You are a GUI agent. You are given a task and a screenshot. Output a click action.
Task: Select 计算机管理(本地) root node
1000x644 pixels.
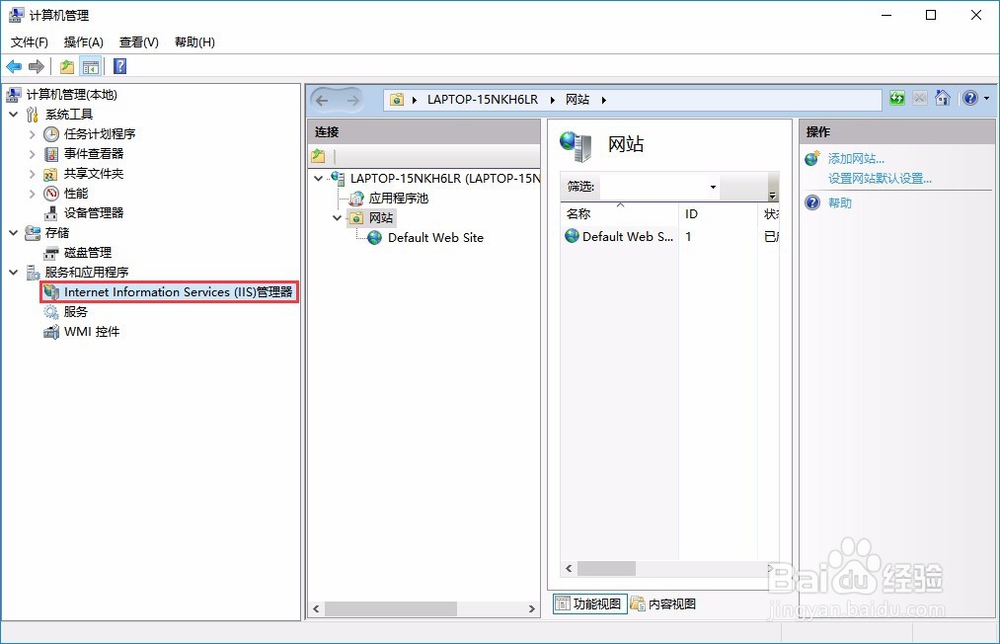click(72, 94)
